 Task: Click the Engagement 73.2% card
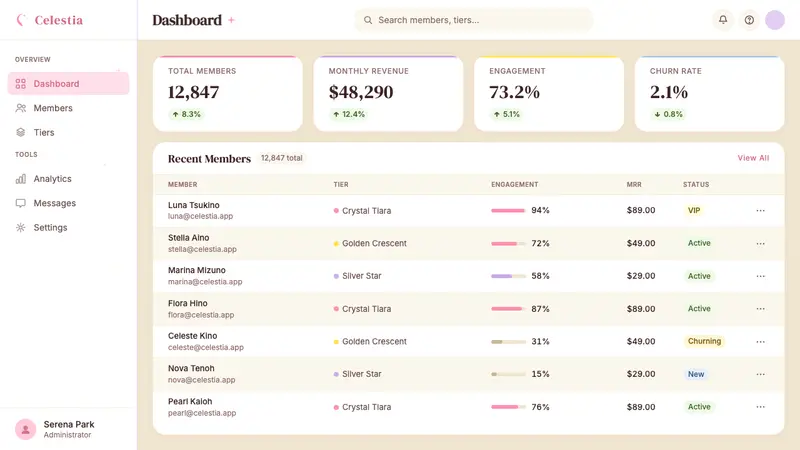point(549,94)
